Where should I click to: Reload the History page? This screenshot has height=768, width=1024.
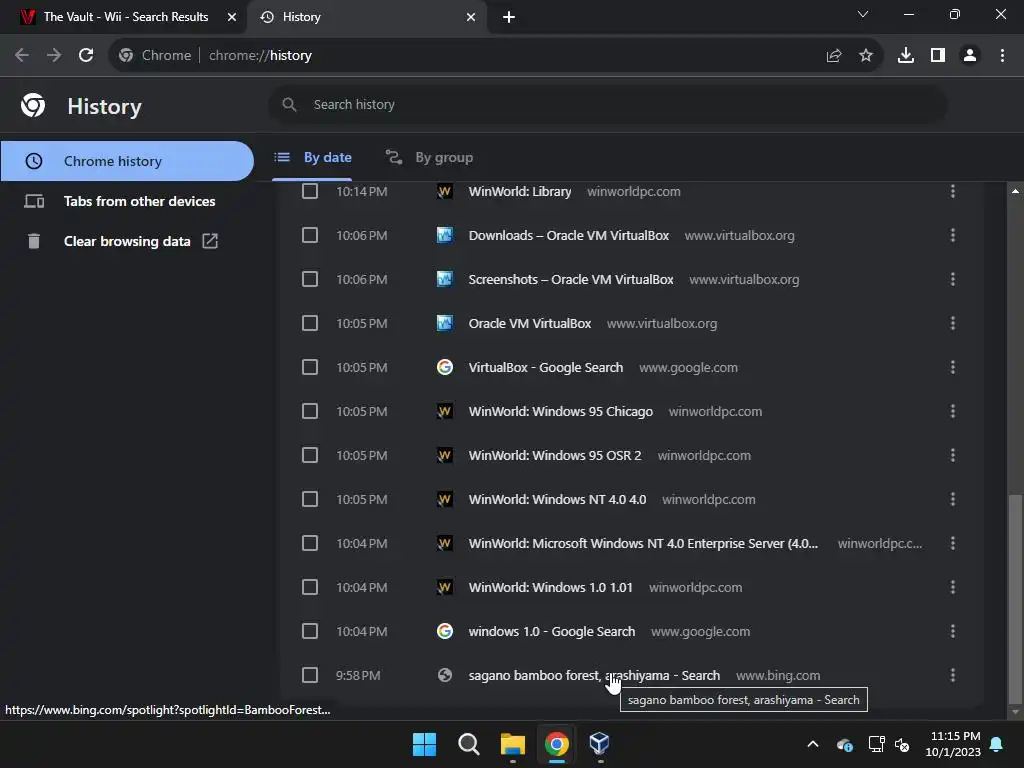tap(86, 56)
